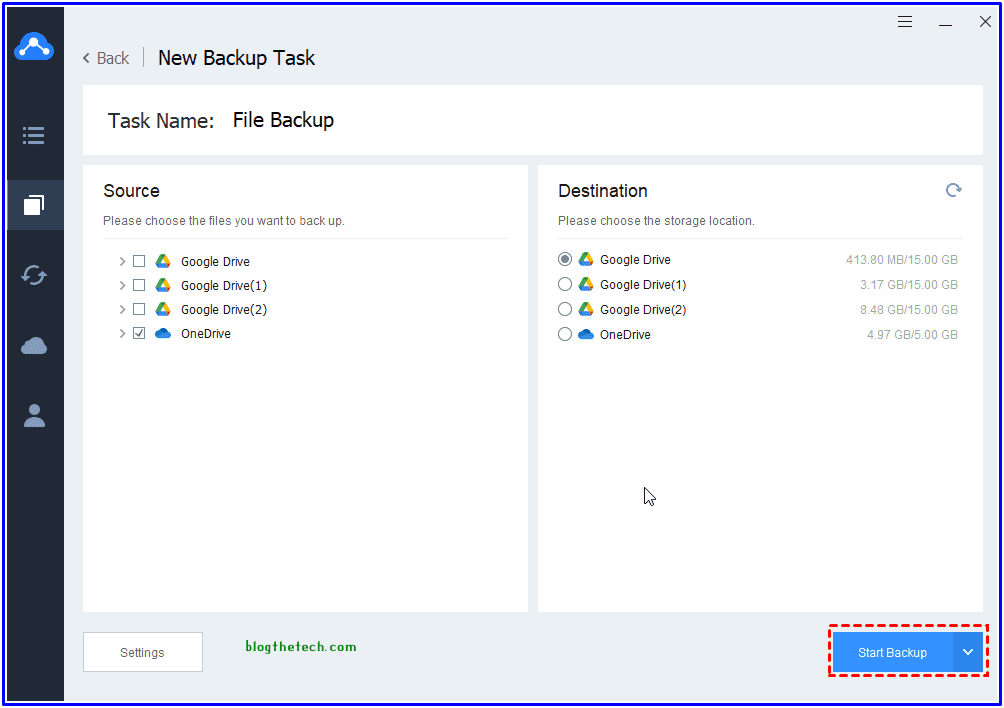The image size is (1004, 708).
Task: Open the task list sidebar icon
Action: tap(34, 135)
